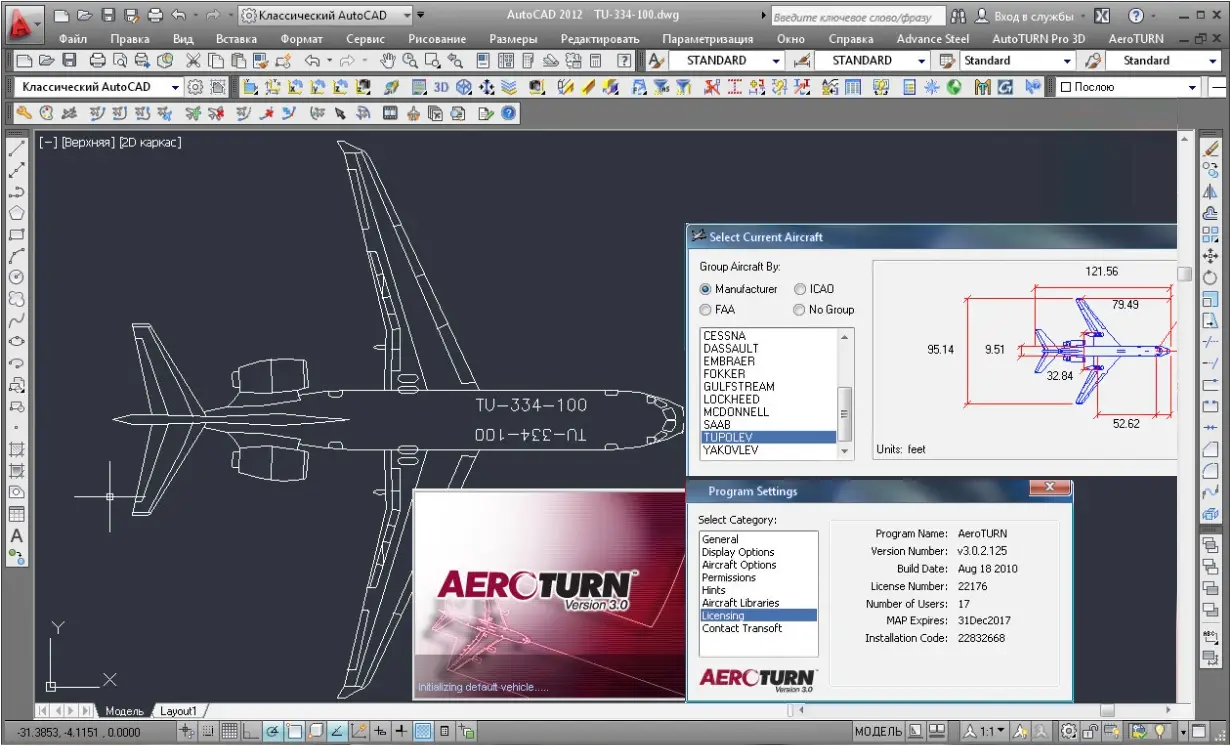Click the Послою white color swatch

1066,87
